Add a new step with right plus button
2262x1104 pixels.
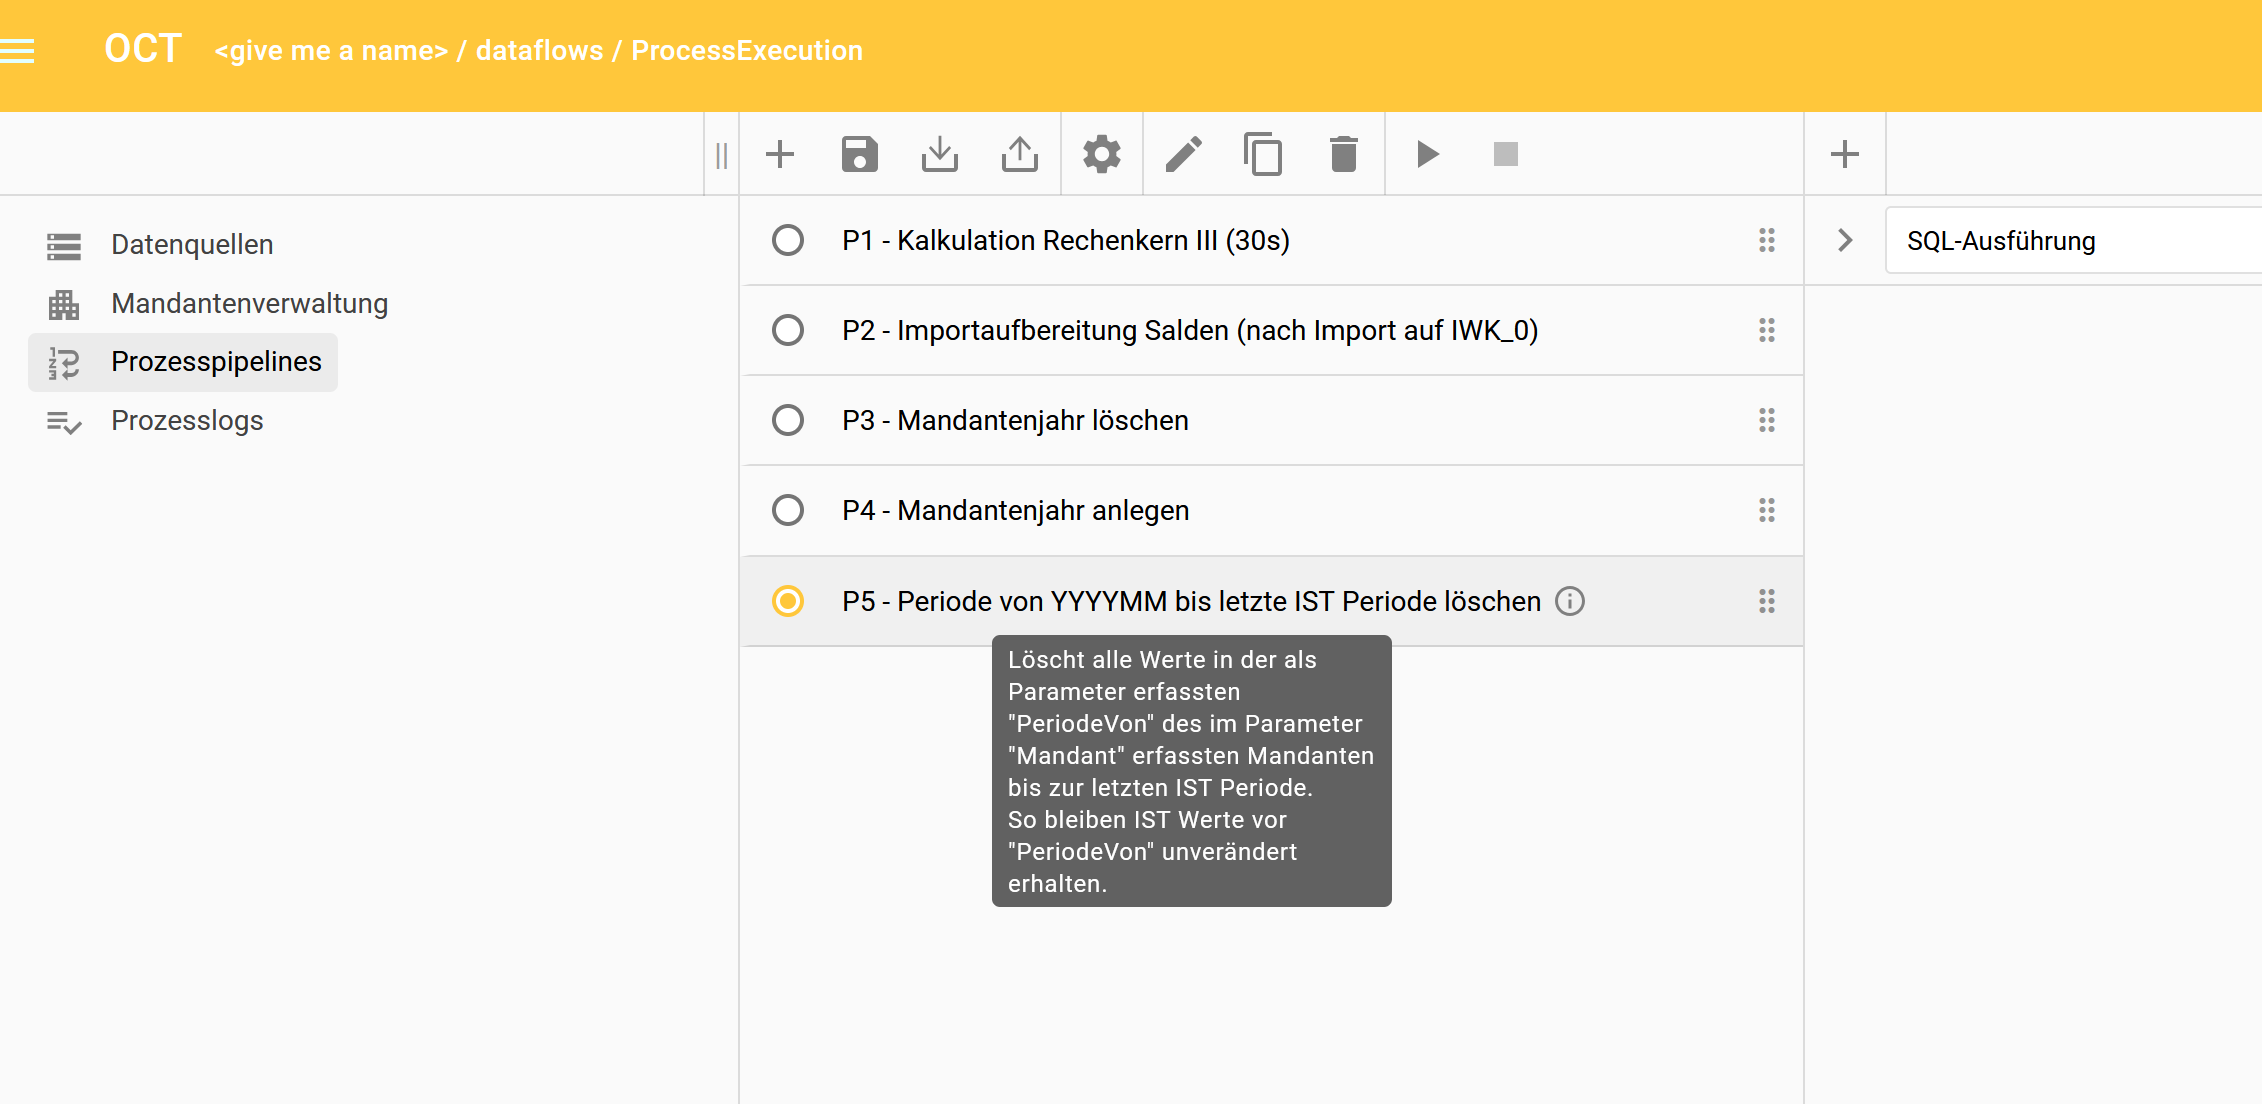pyautogui.click(x=1844, y=155)
